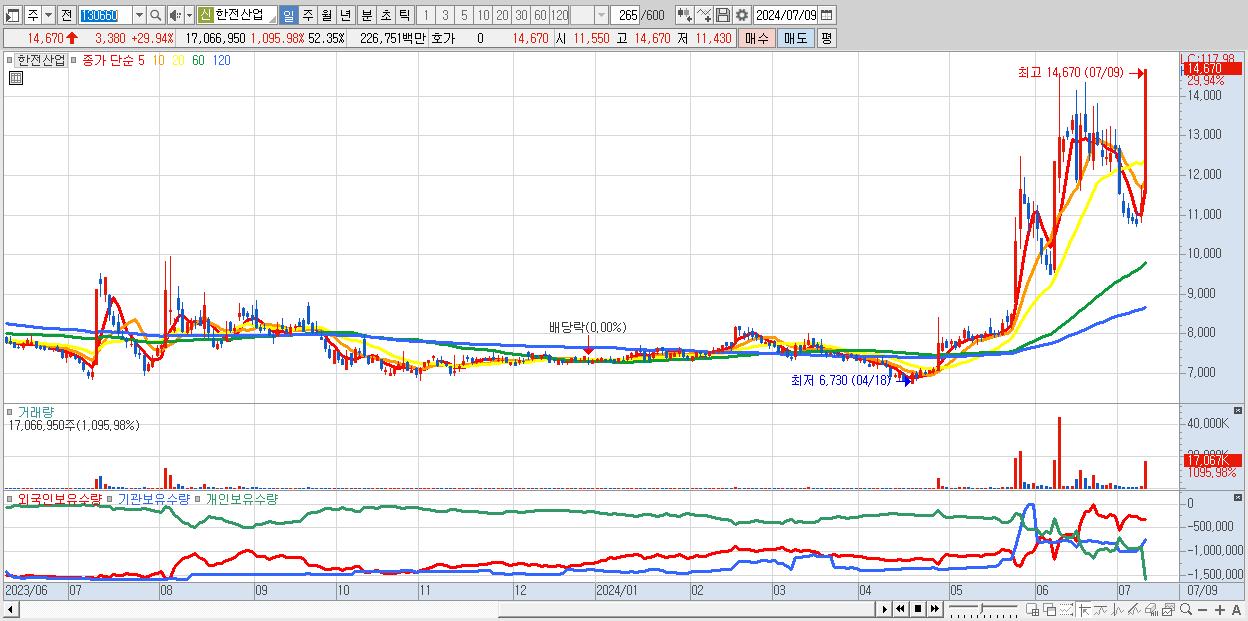Click the 평 button
The image size is (1248, 621).
tap(826, 38)
